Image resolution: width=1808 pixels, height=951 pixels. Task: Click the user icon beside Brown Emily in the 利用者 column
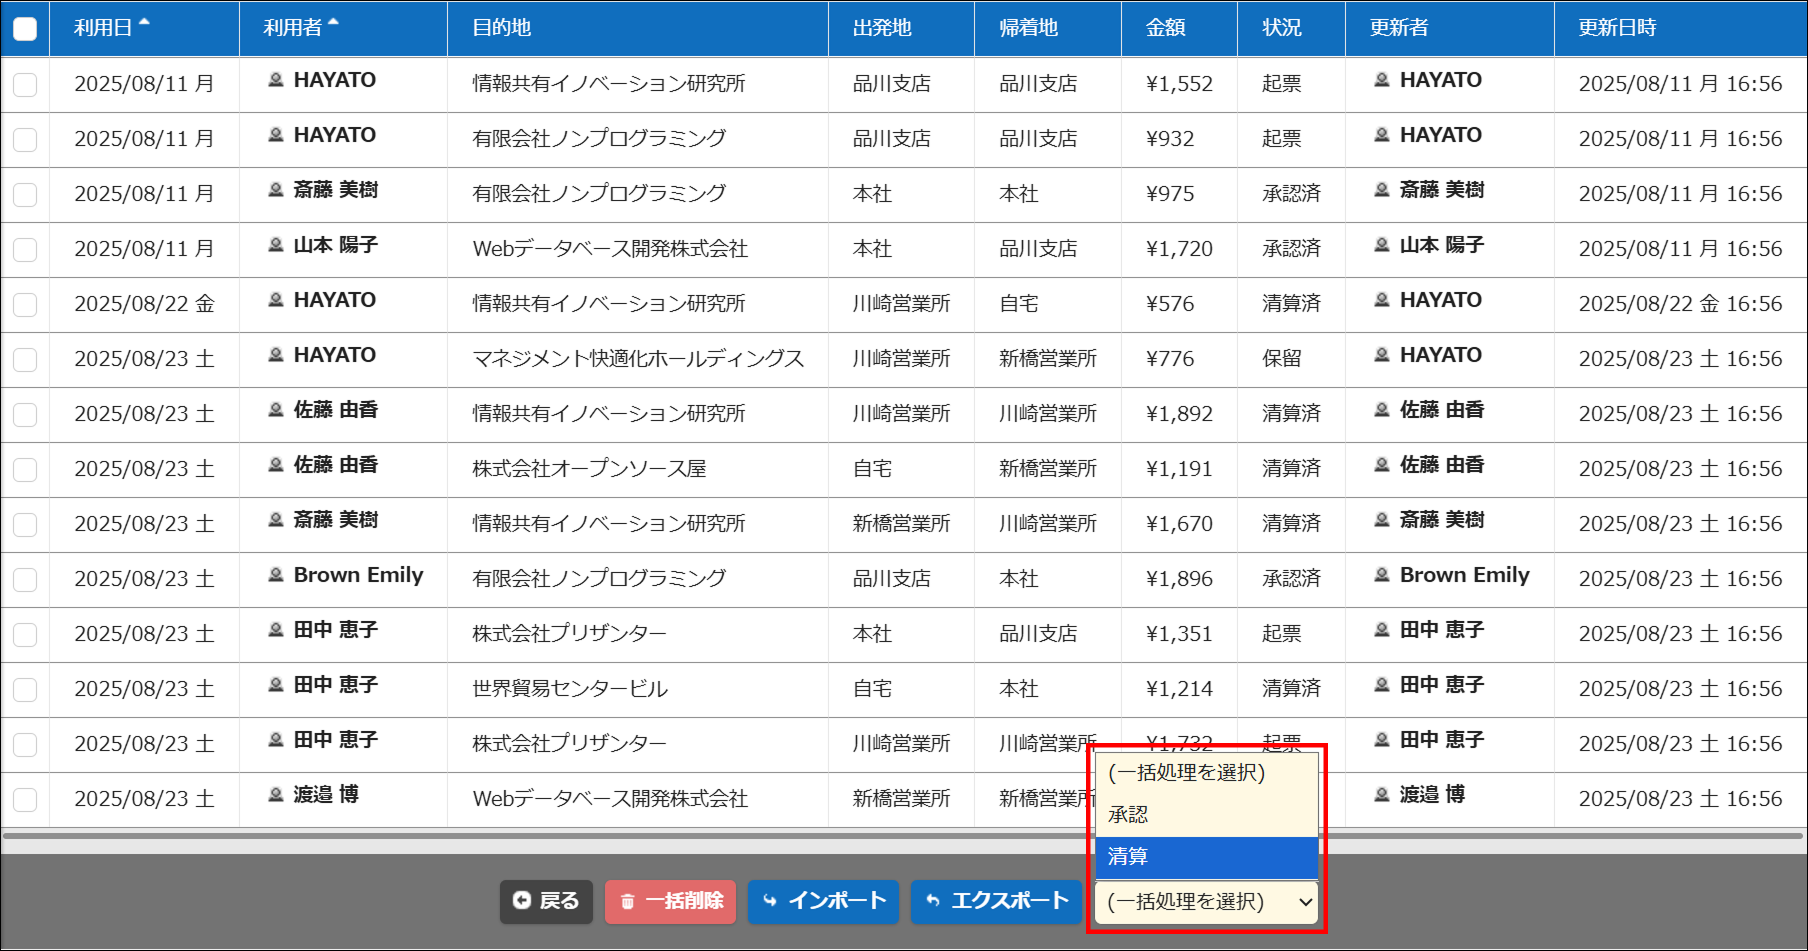pos(276,575)
